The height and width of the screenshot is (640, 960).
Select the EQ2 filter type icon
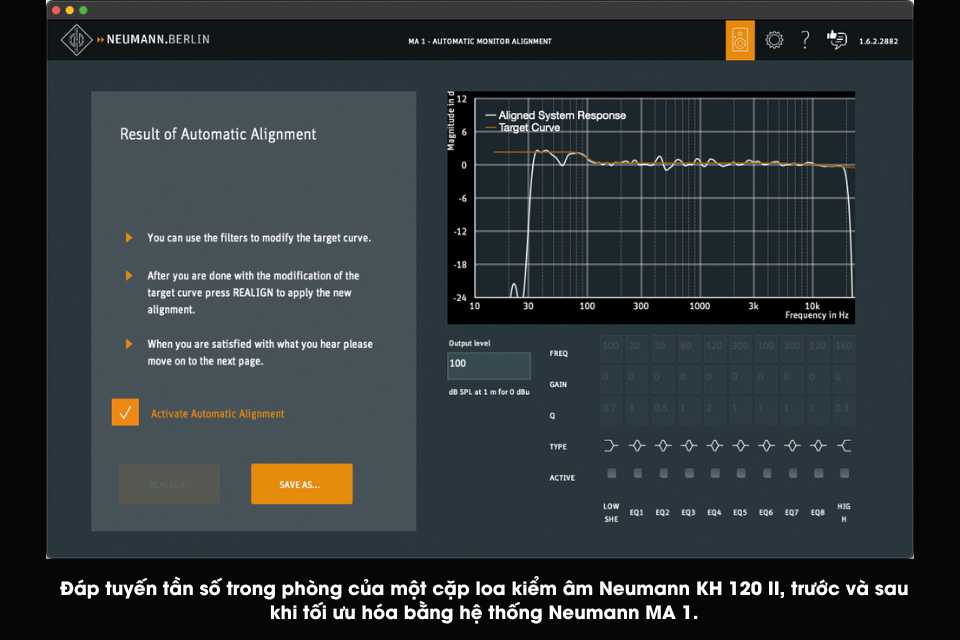[x=662, y=446]
